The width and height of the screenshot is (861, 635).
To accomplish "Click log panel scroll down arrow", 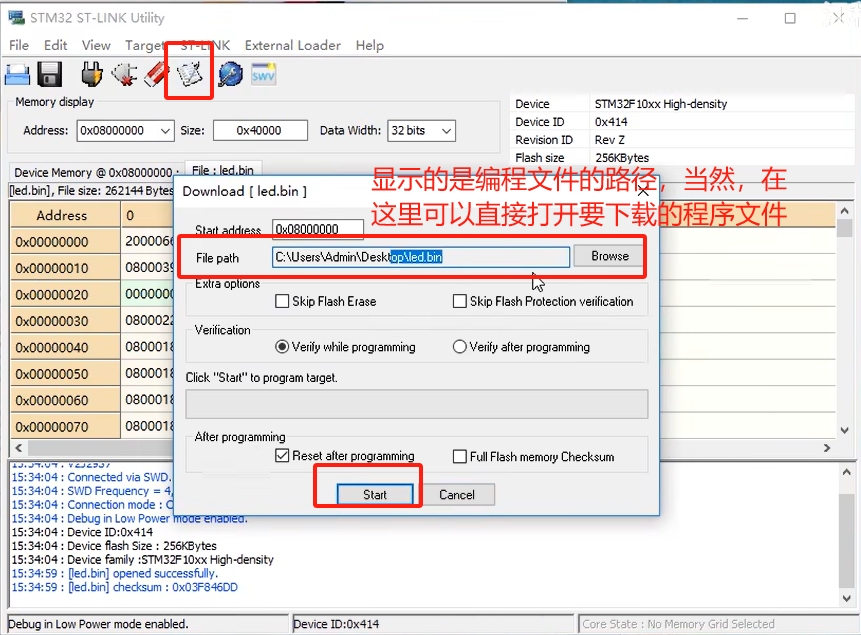I will 846,598.
